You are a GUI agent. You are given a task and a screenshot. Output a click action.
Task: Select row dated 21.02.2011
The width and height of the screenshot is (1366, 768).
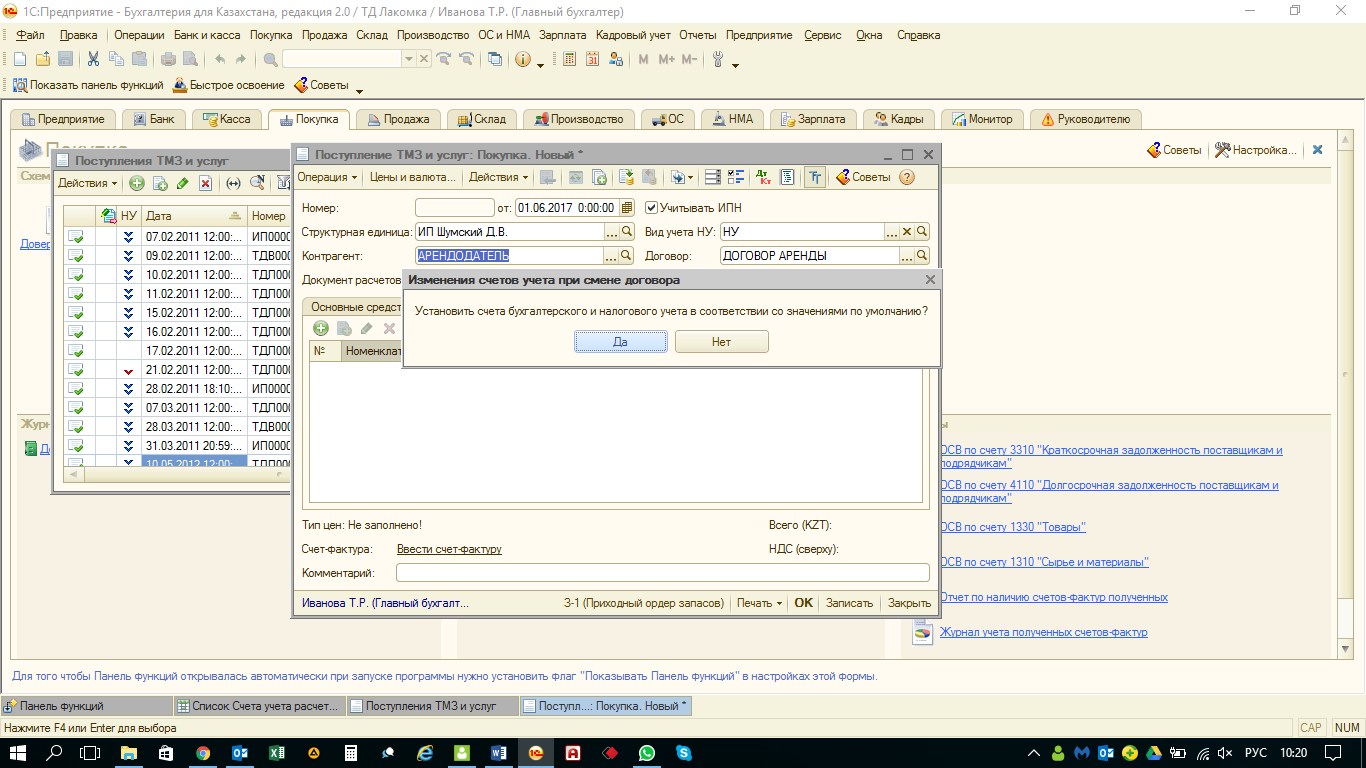point(177,370)
